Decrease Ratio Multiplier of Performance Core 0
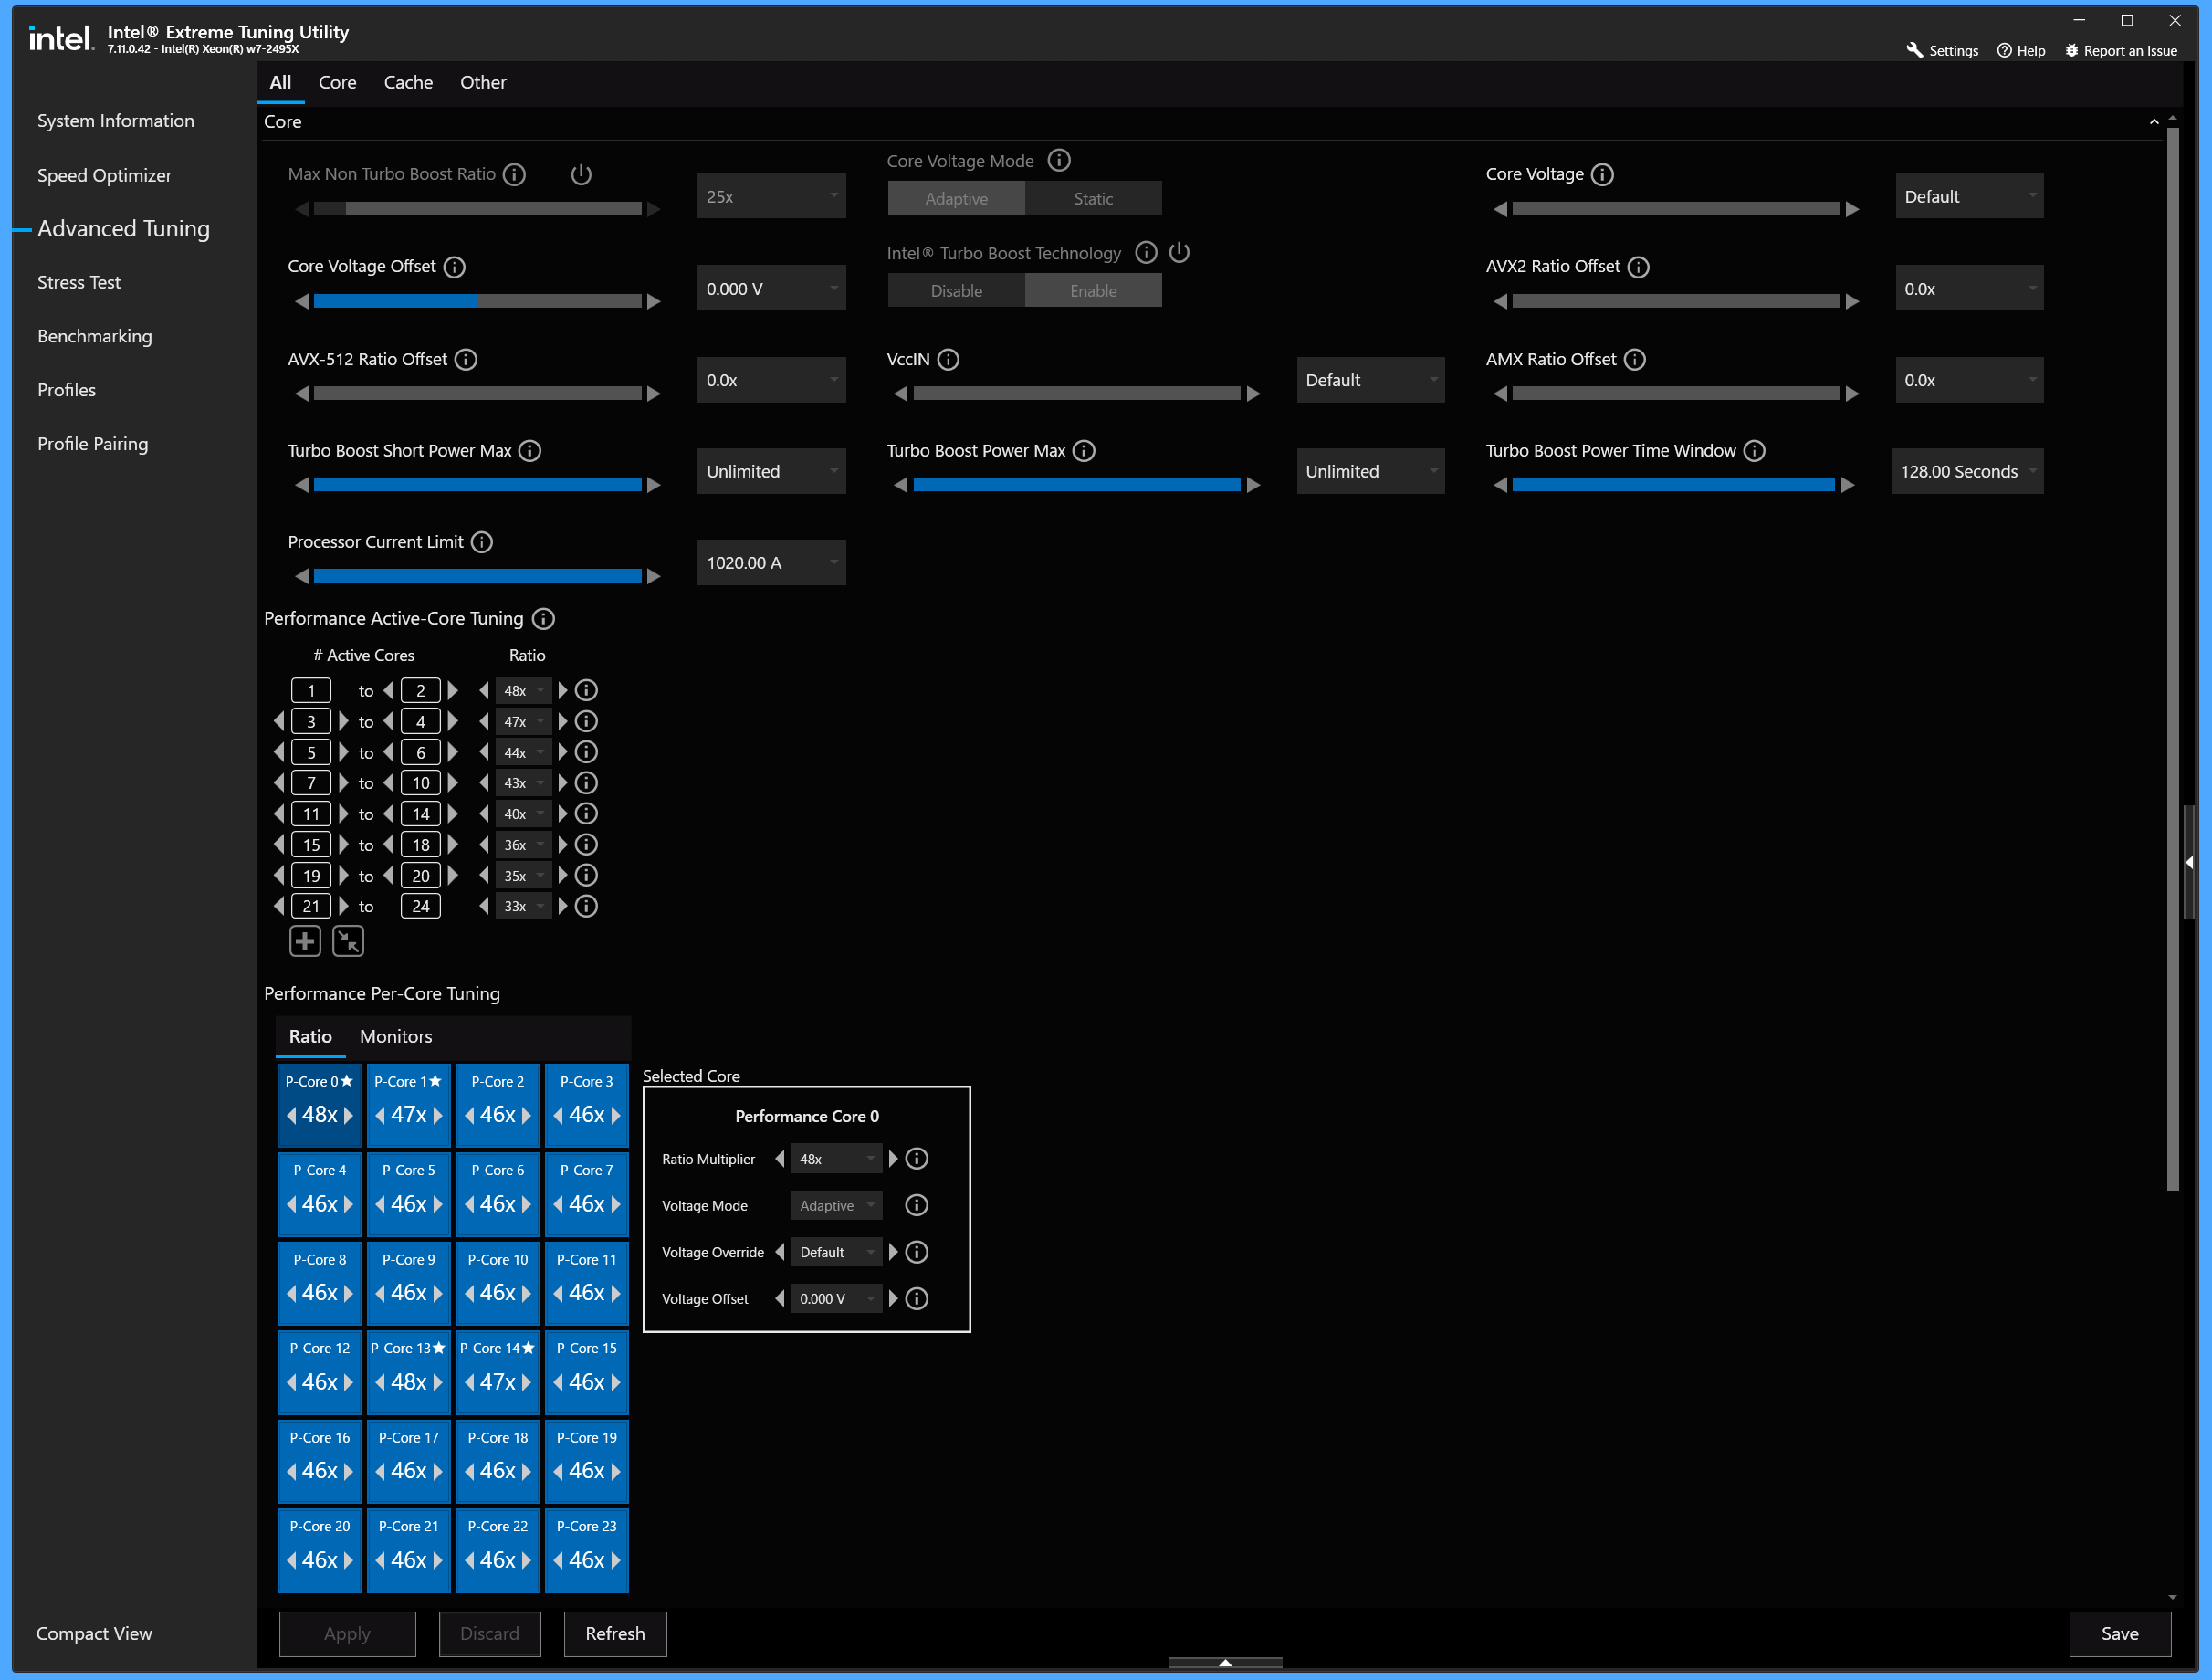The width and height of the screenshot is (2212, 1680). pyautogui.click(x=780, y=1159)
